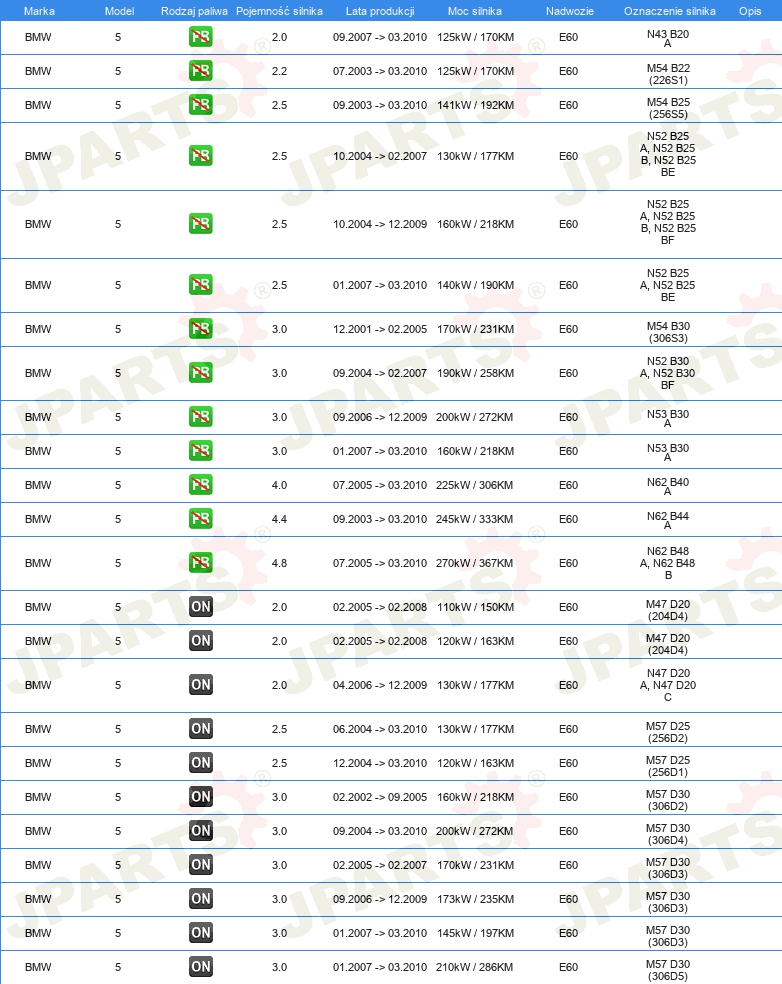The height and width of the screenshot is (984, 782).
Task: Select engine code 'N62 B40 A'
Action: pyautogui.click(x=668, y=486)
